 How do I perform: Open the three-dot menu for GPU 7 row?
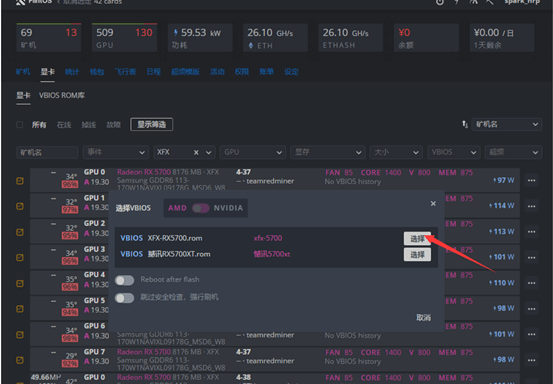531,360
